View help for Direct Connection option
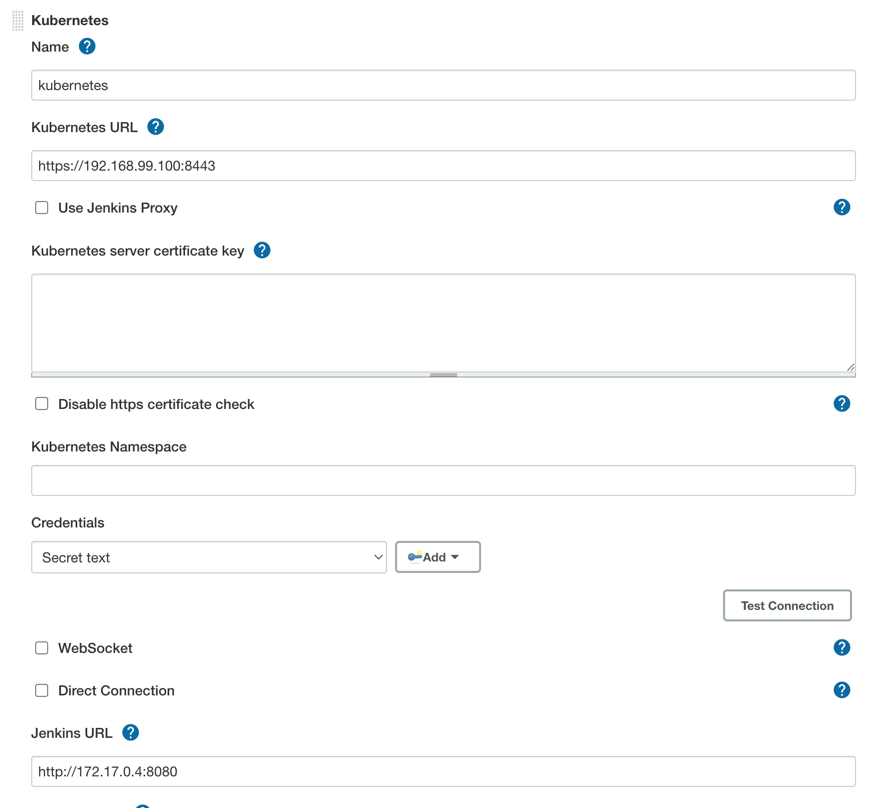Viewport: 884px width, 808px height. 842,689
